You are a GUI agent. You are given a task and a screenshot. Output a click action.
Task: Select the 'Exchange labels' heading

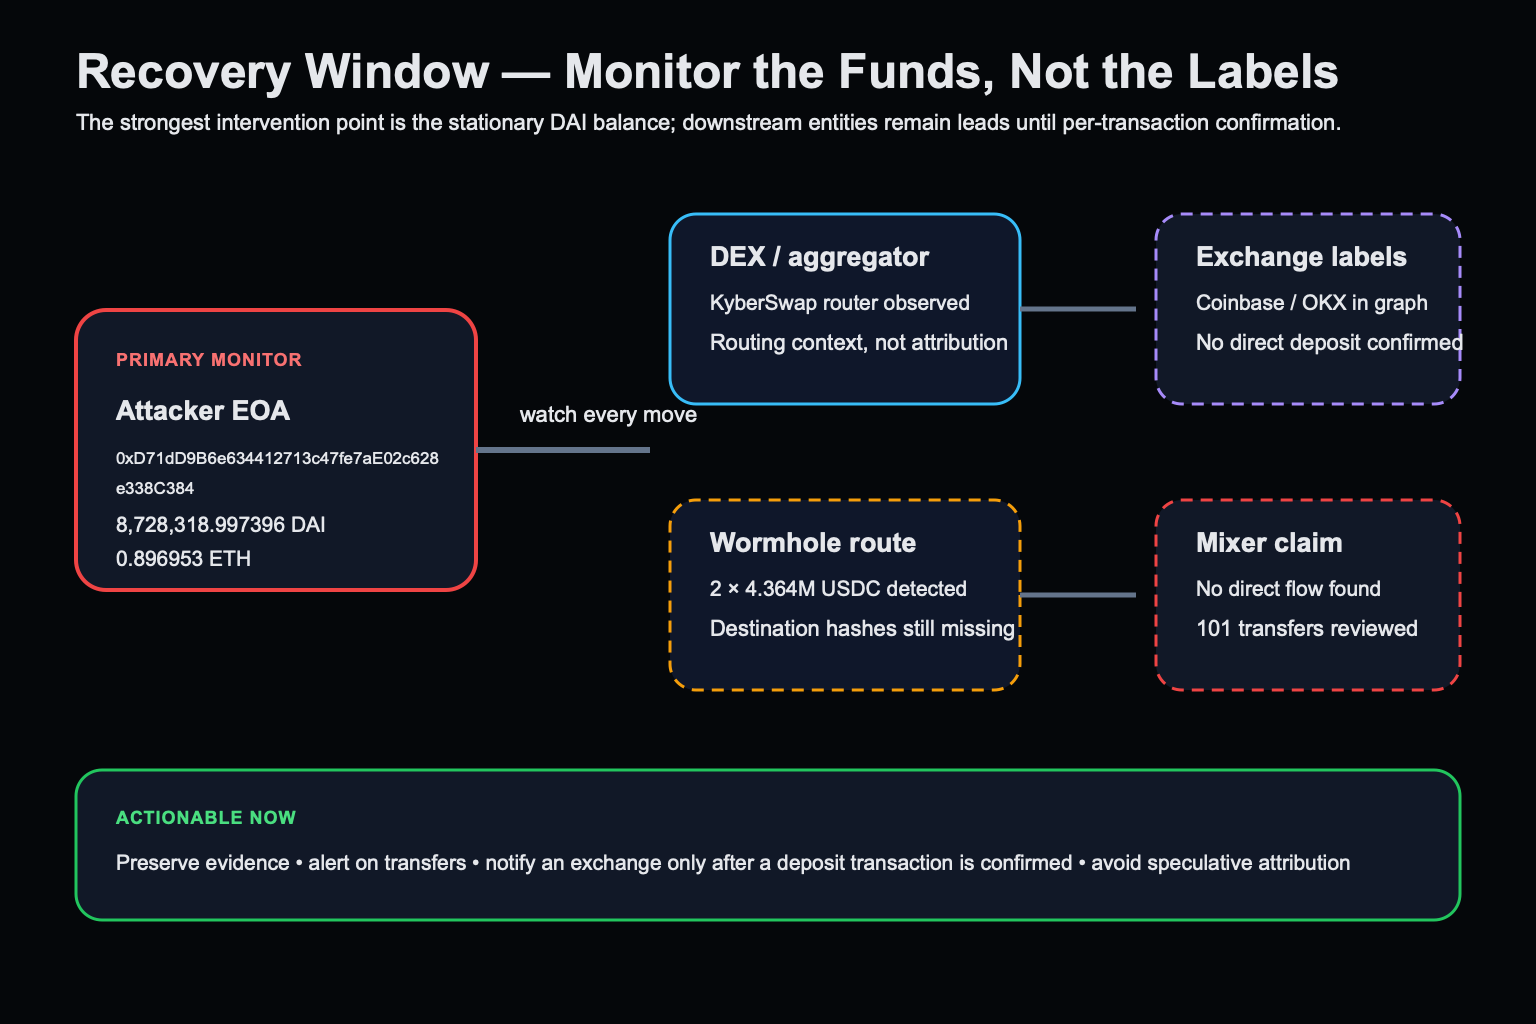(x=1301, y=257)
